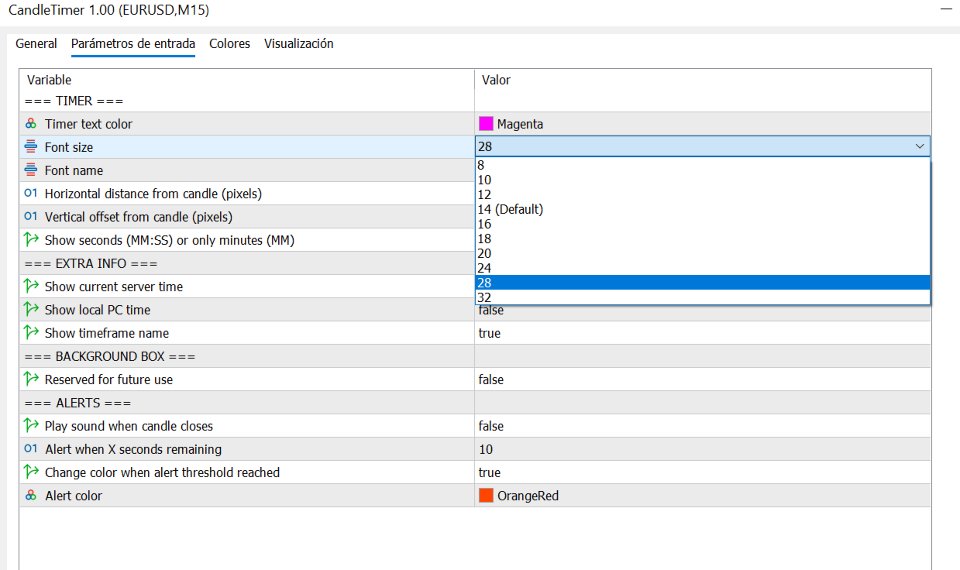This screenshot has height=570, width=960.
Task: Choose font size 16 from list
Action: click(702, 223)
